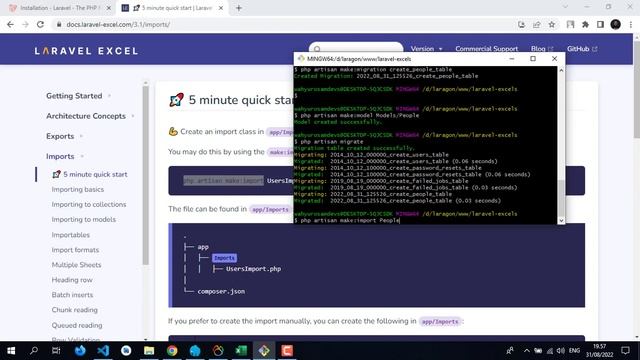This screenshot has height=360, width=640.
Task: Switch to Installation - Laravel tab
Action: (60, 8)
